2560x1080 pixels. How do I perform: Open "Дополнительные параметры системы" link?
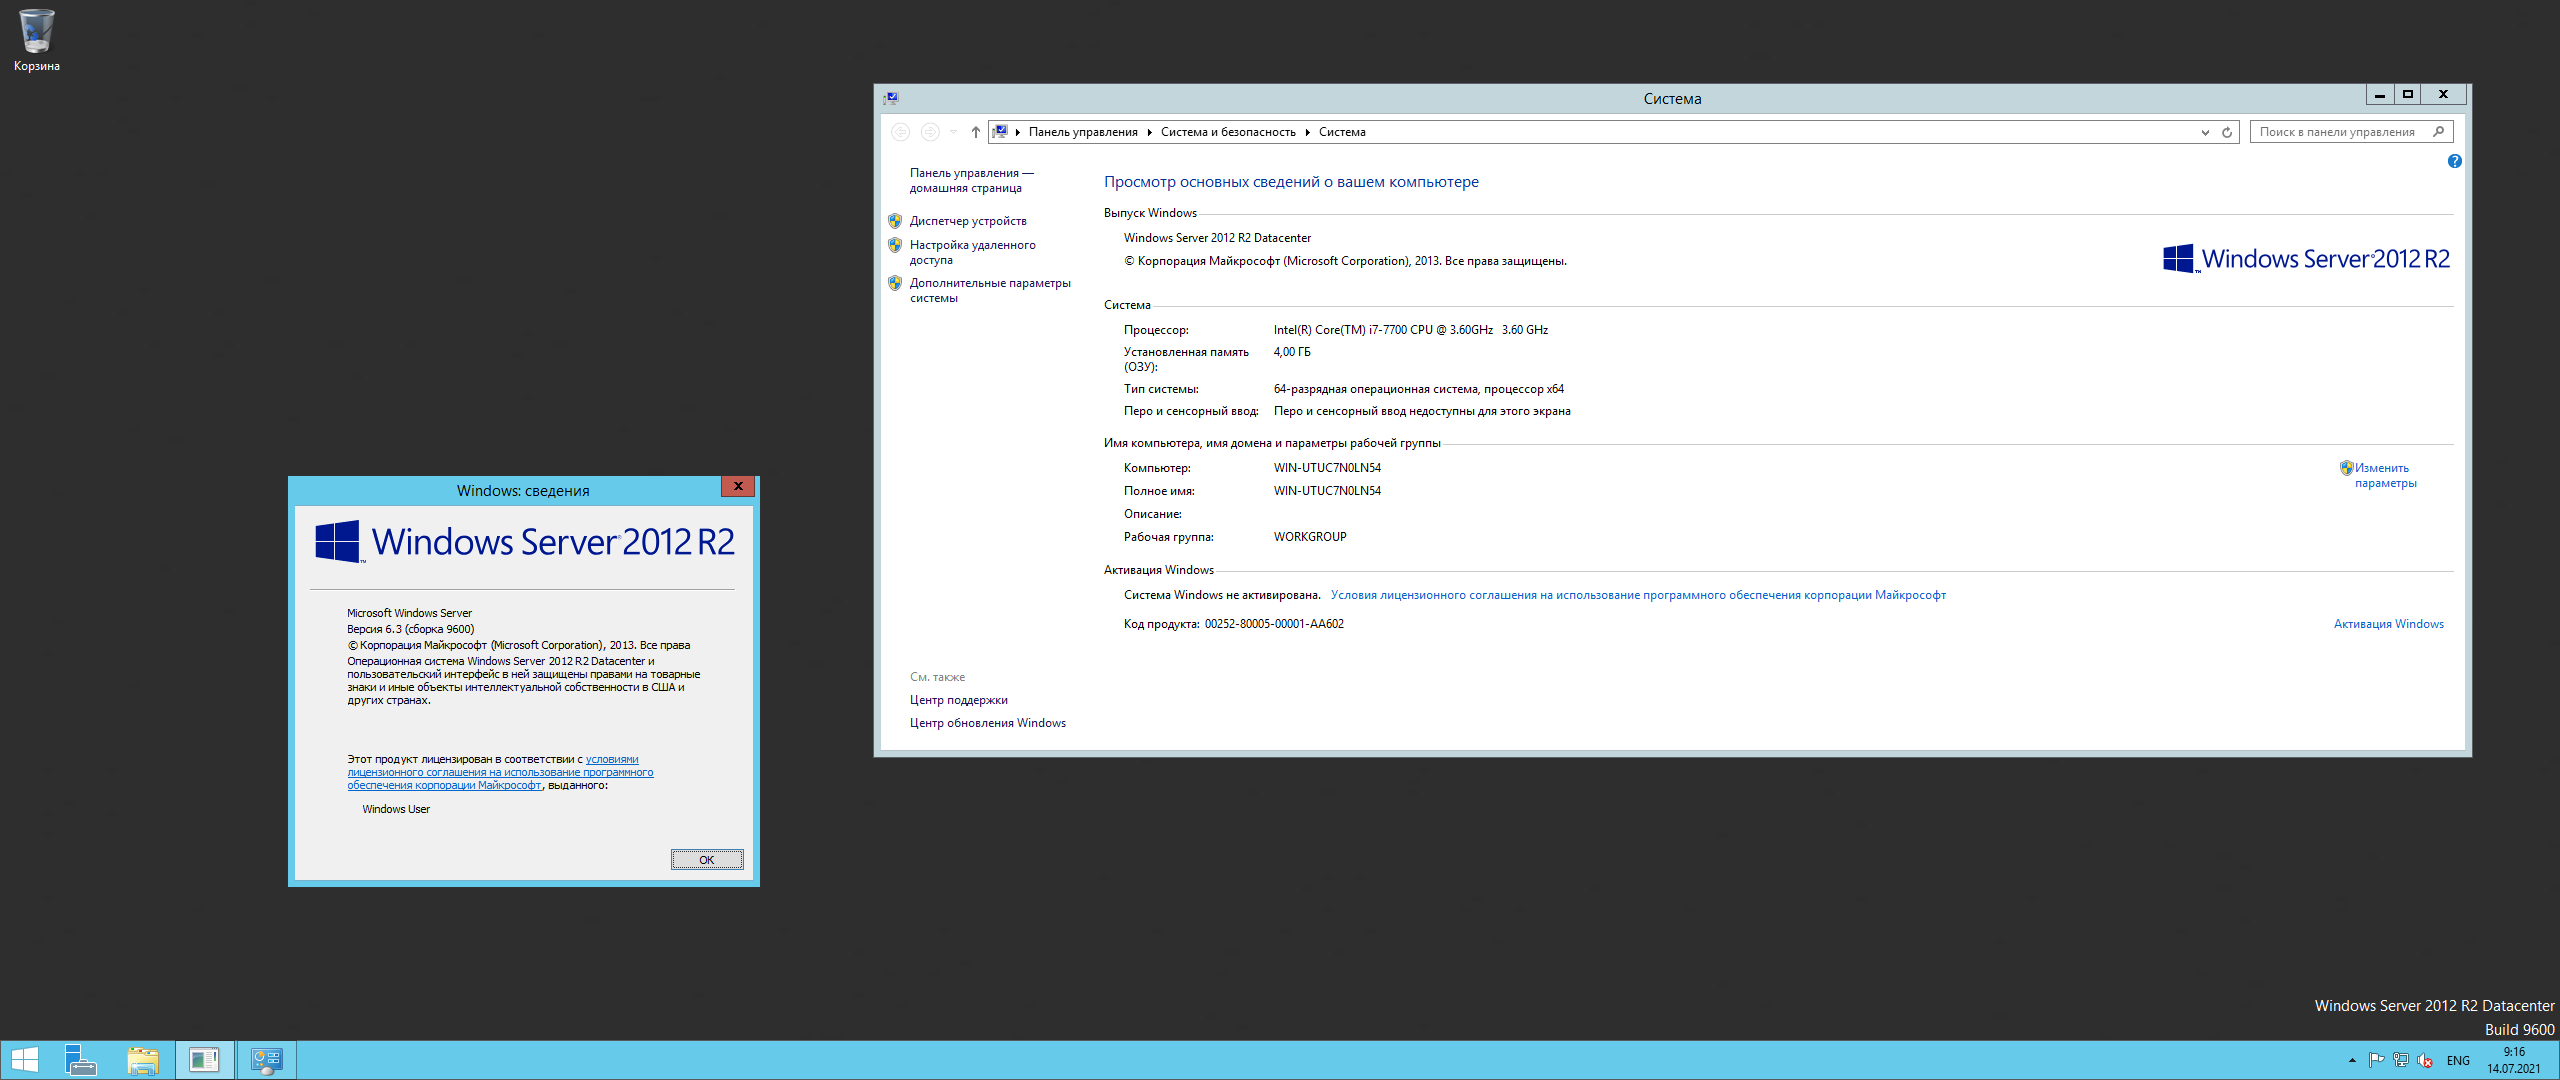[990, 290]
